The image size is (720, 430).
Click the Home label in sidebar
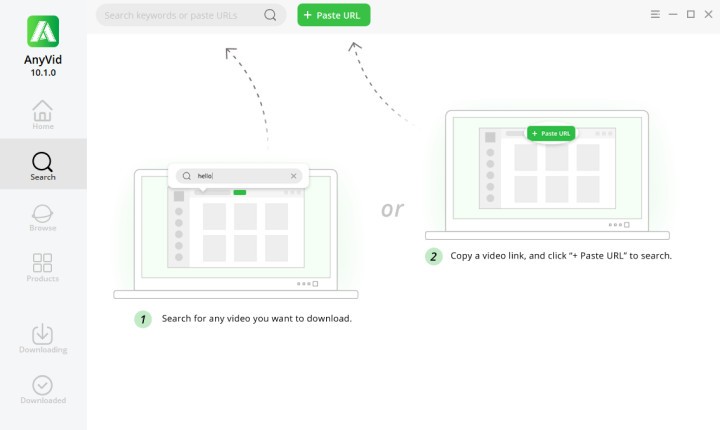[x=43, y=127]
